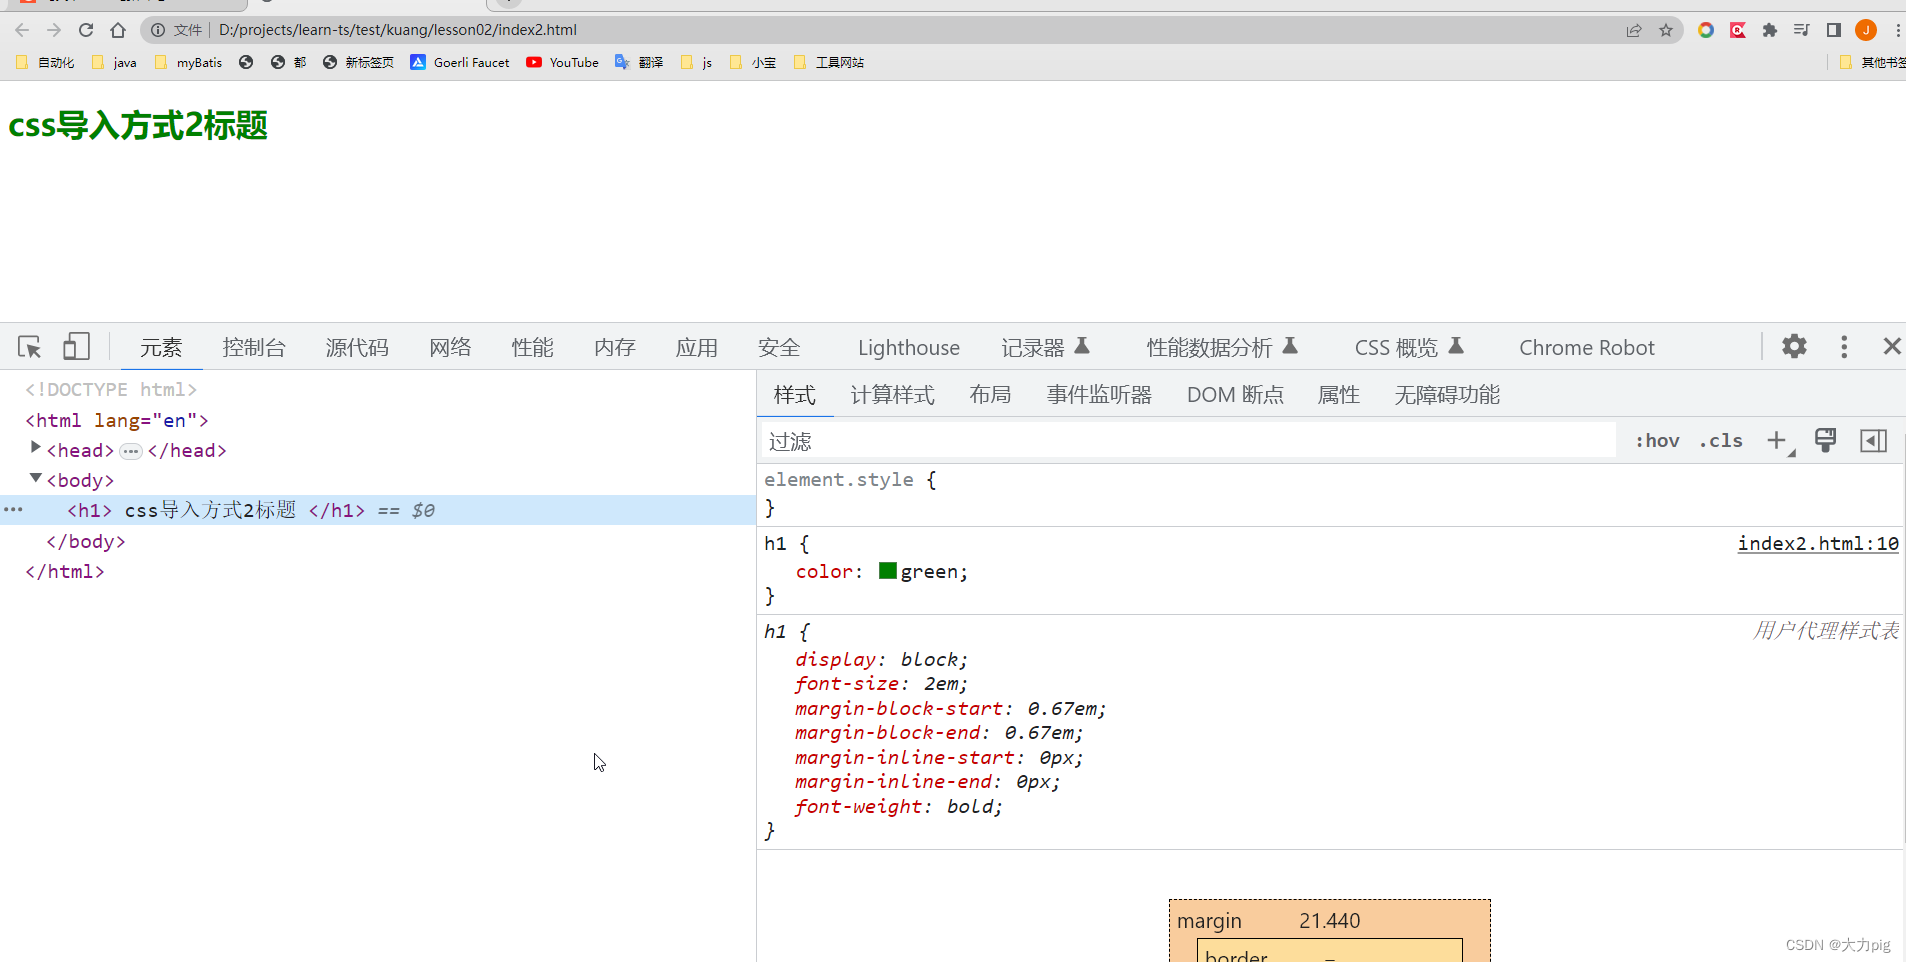Open the green color swatch picker
Image resolution: width=1906 pixels, height=962 pixels.
[x=887, y=571]
